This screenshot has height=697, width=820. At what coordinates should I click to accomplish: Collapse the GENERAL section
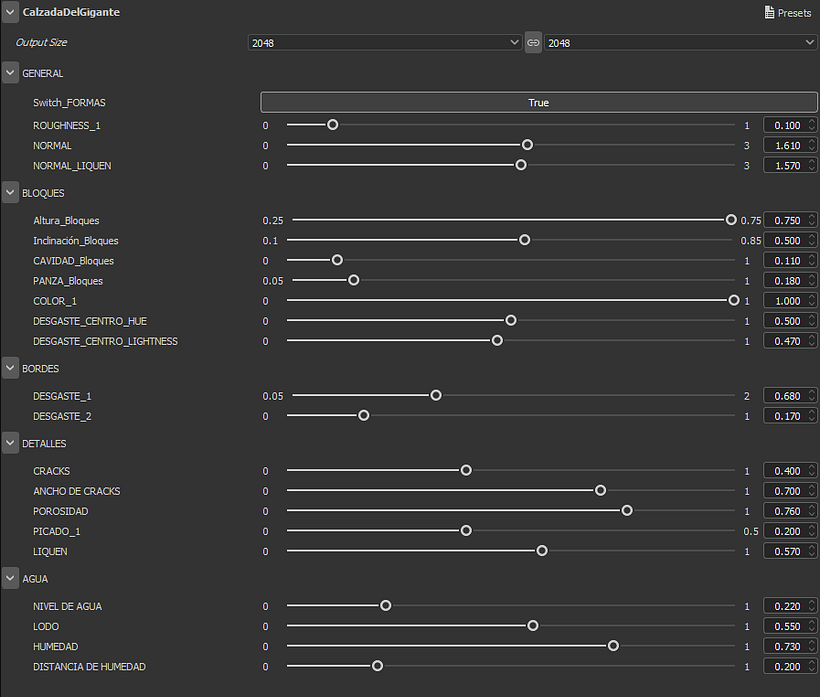pyautogui.click(x=10, y=73)
